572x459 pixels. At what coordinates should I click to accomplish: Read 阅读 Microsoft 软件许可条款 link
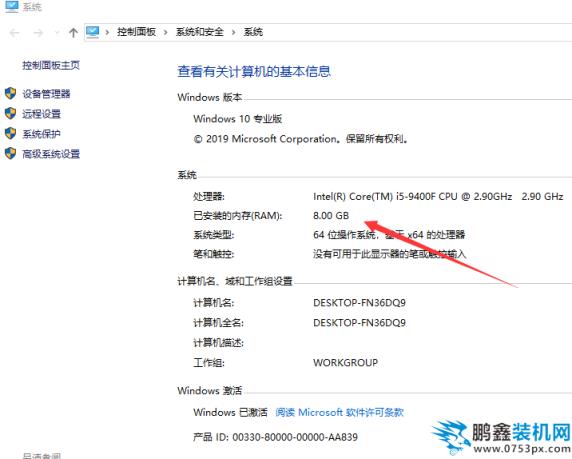click(339, 412)
